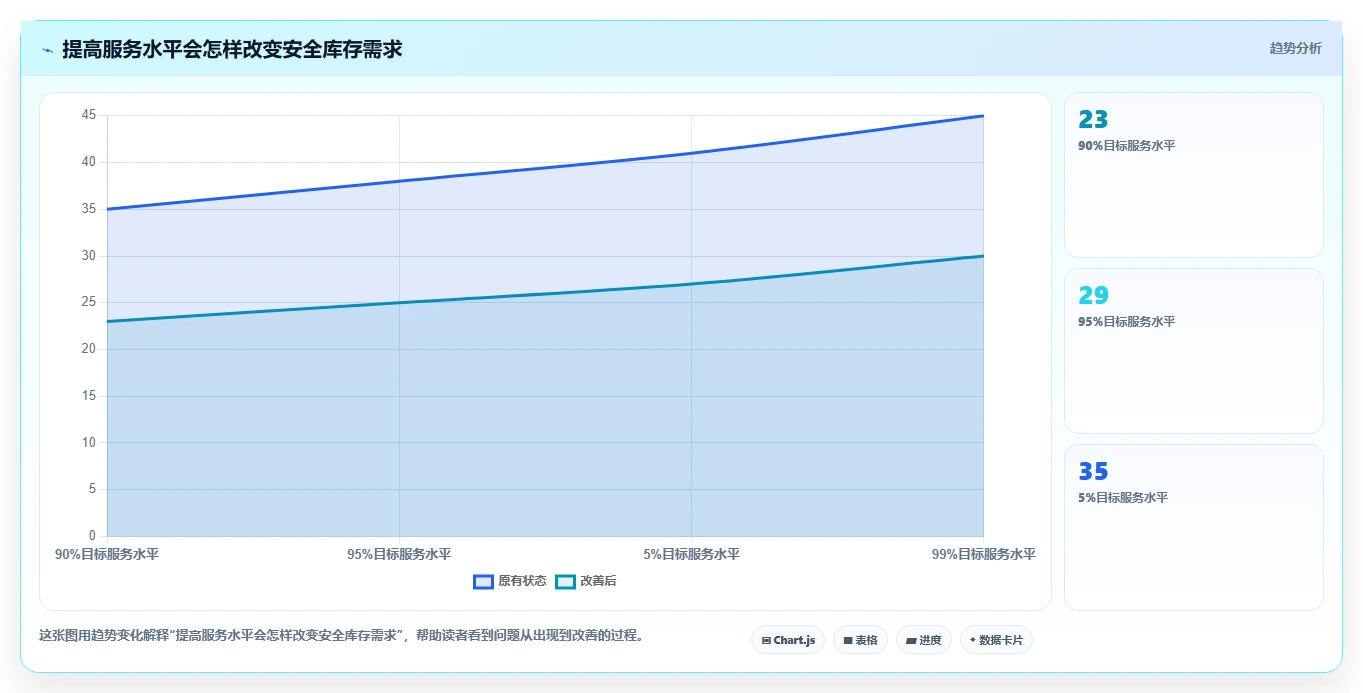Click the chart description sentence below the chart

[x=342, y=635]
